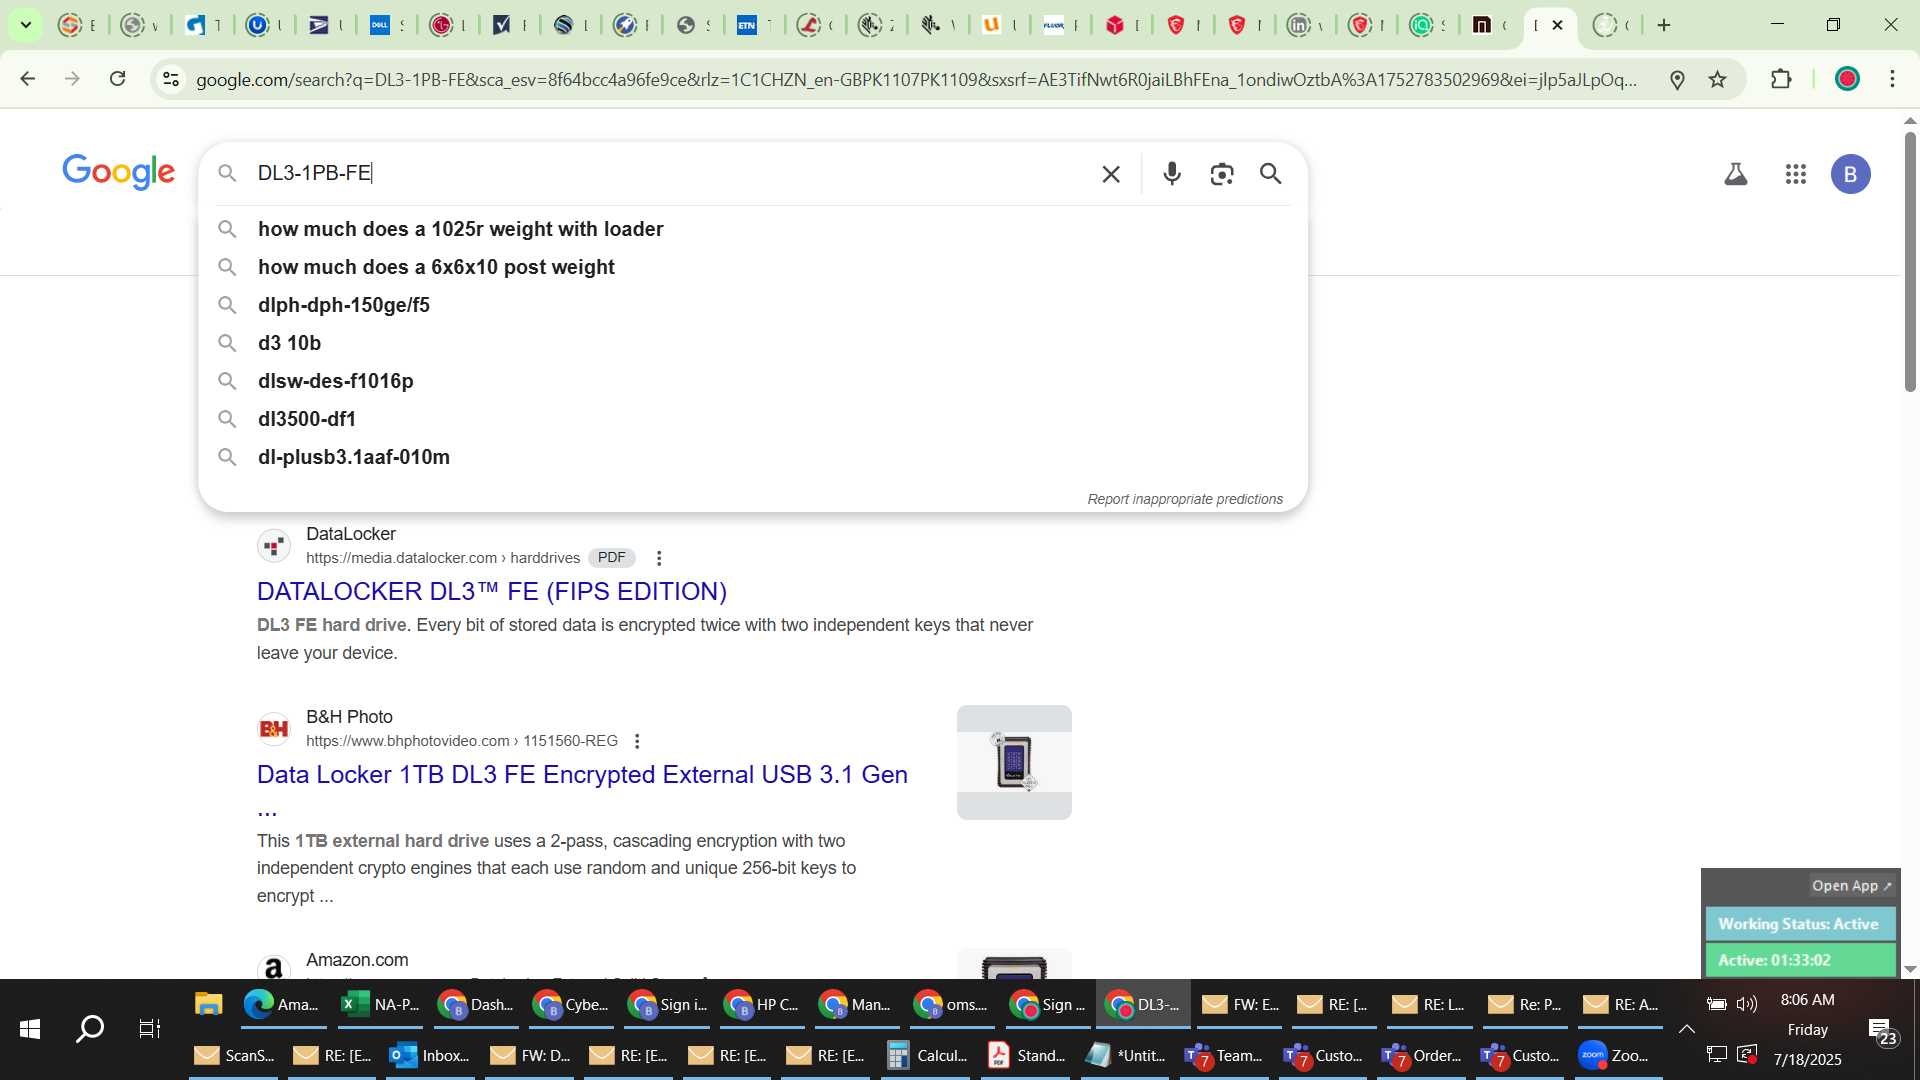Image resolution: width=1920 pixels, height=1080 pixels.
Task: Open File Explorer from the taskbar
Action: tap(208, 1004)
